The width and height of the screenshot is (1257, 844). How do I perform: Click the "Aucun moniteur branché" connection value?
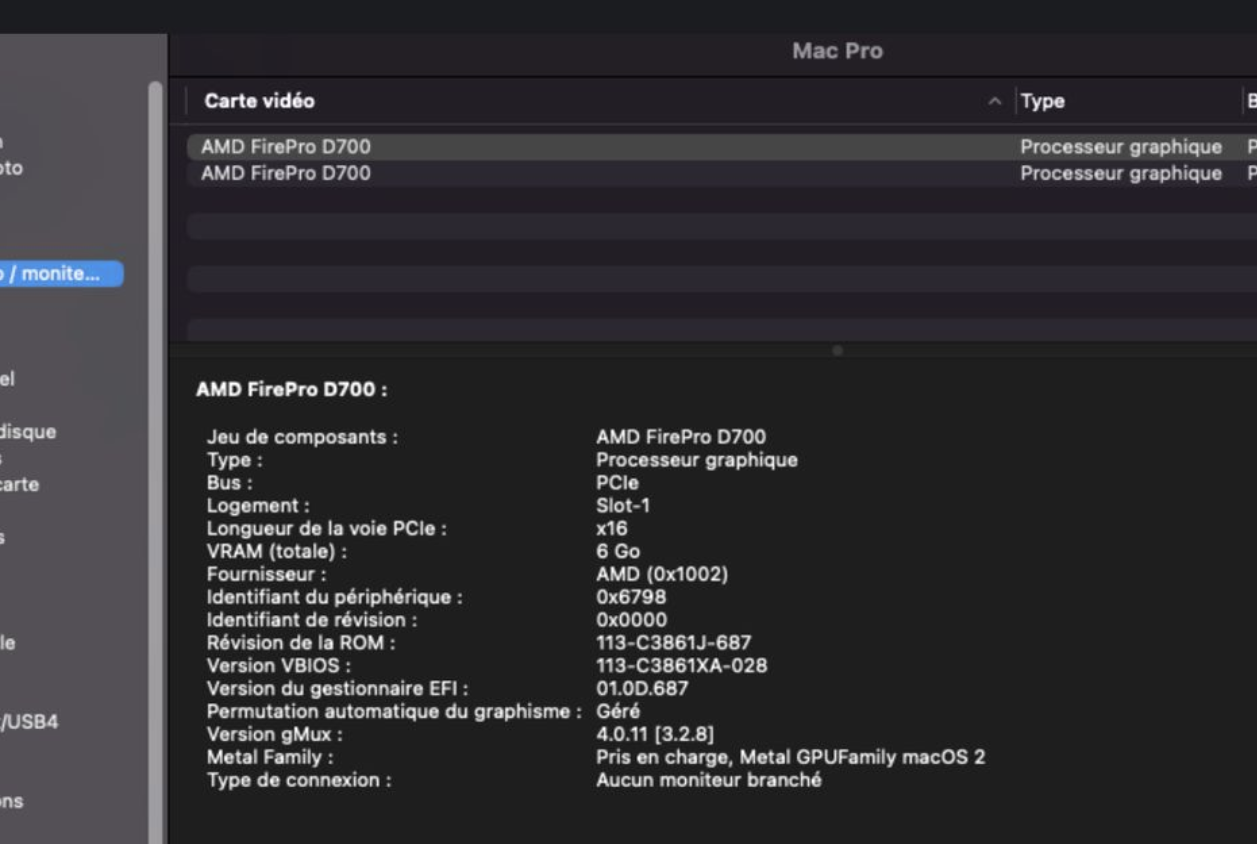708,780
